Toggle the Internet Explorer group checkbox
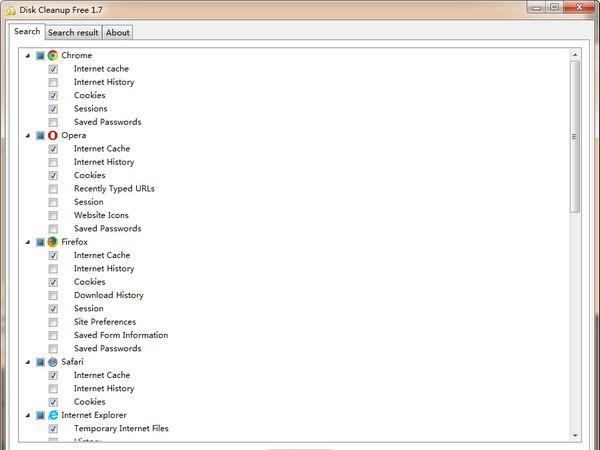Viewport: 600px width, 450px height. pos(40,416)
